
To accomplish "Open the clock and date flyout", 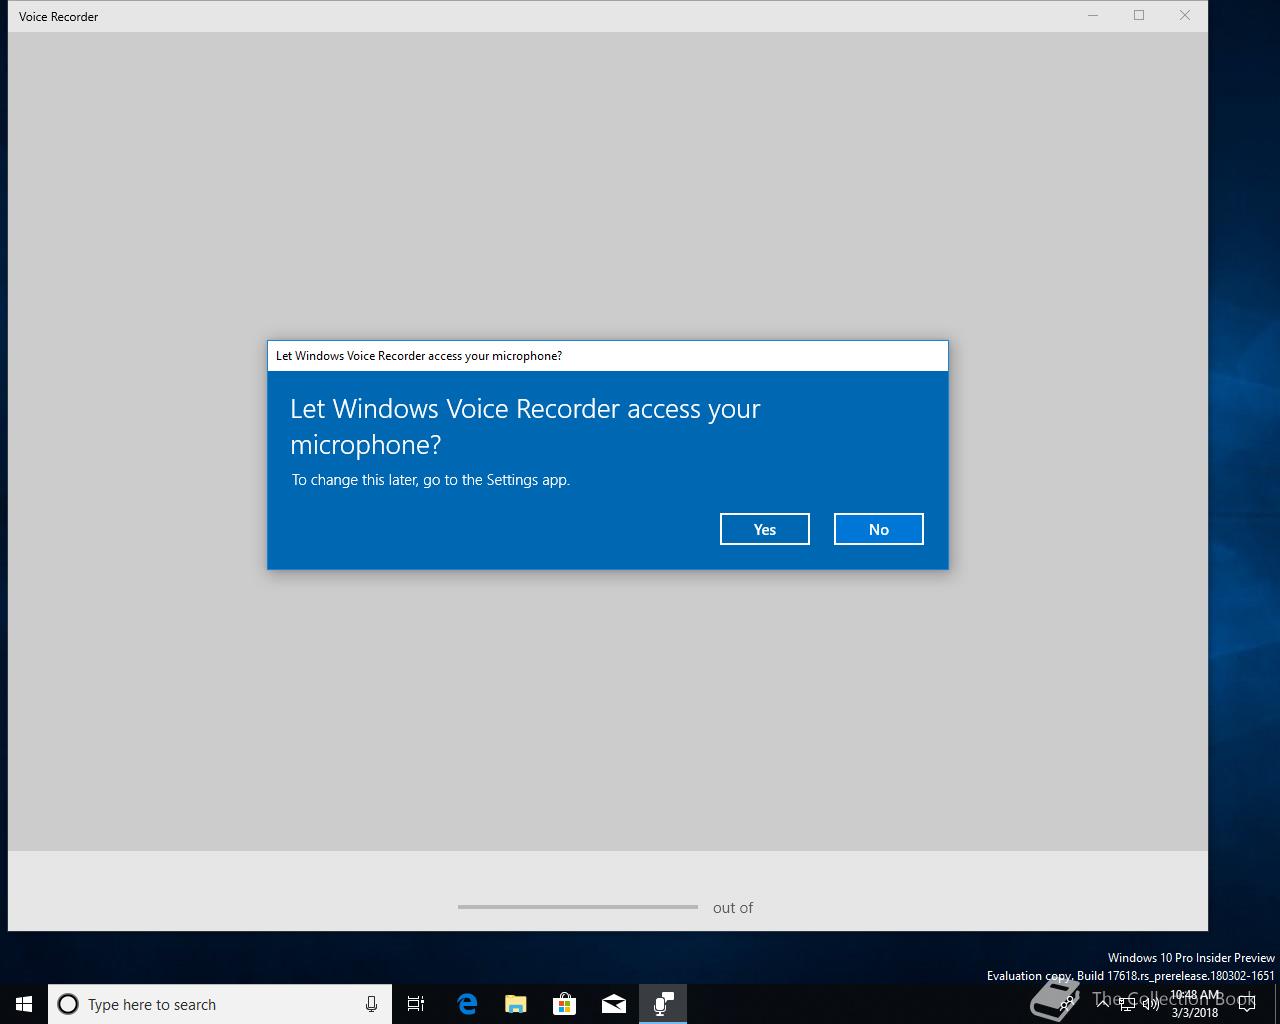I will coord(1195,1004).
